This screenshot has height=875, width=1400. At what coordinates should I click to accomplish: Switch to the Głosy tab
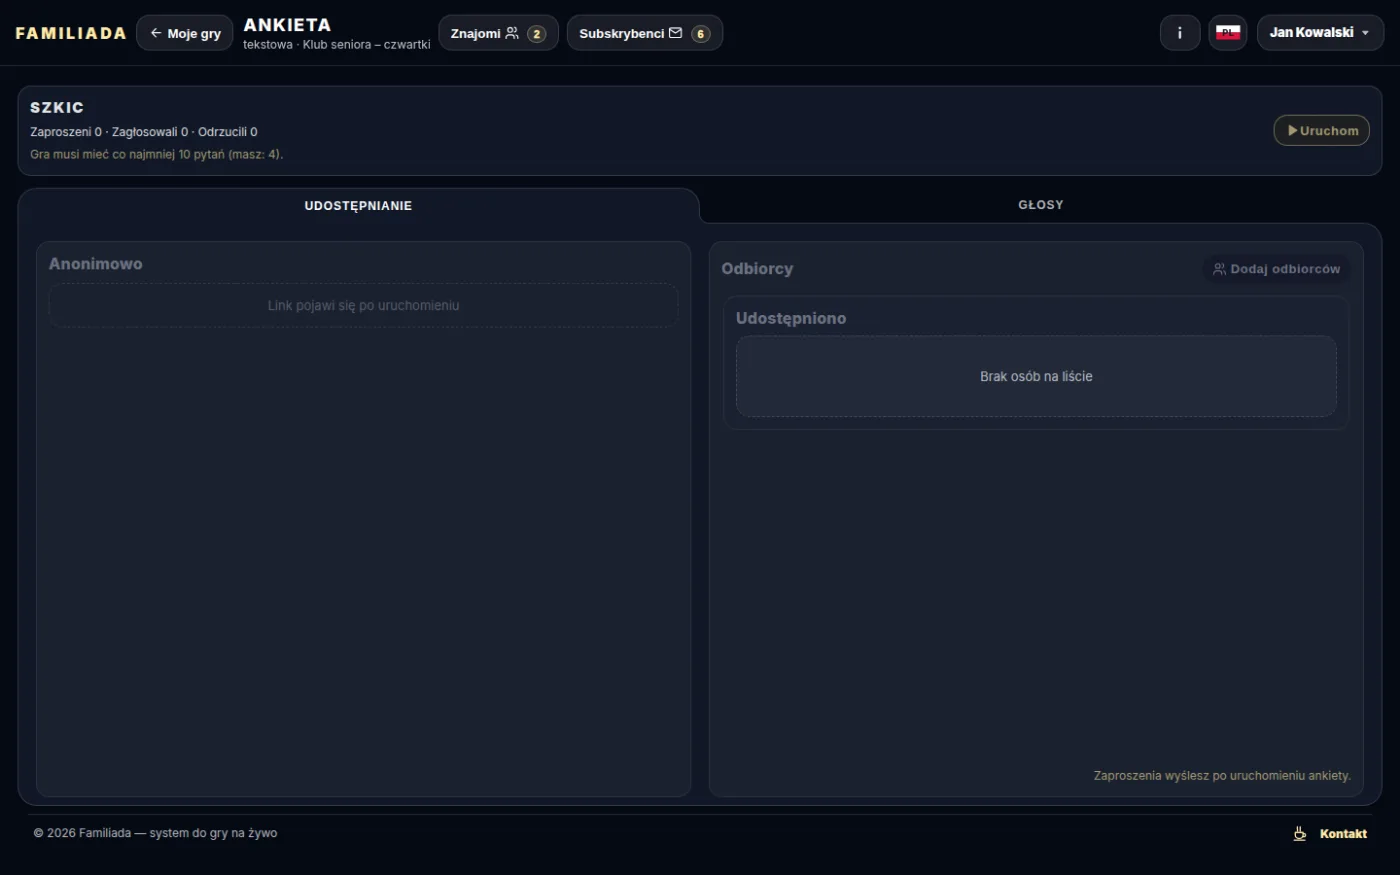1040,205
